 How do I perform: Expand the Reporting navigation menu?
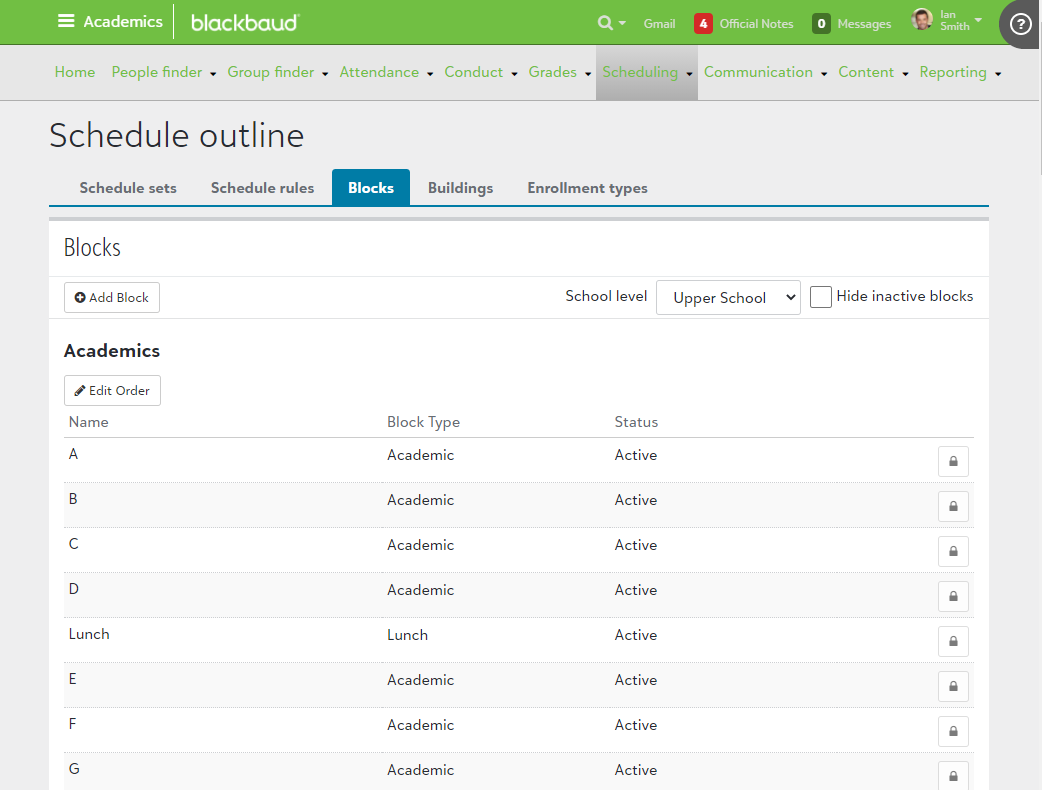point(960,72)
